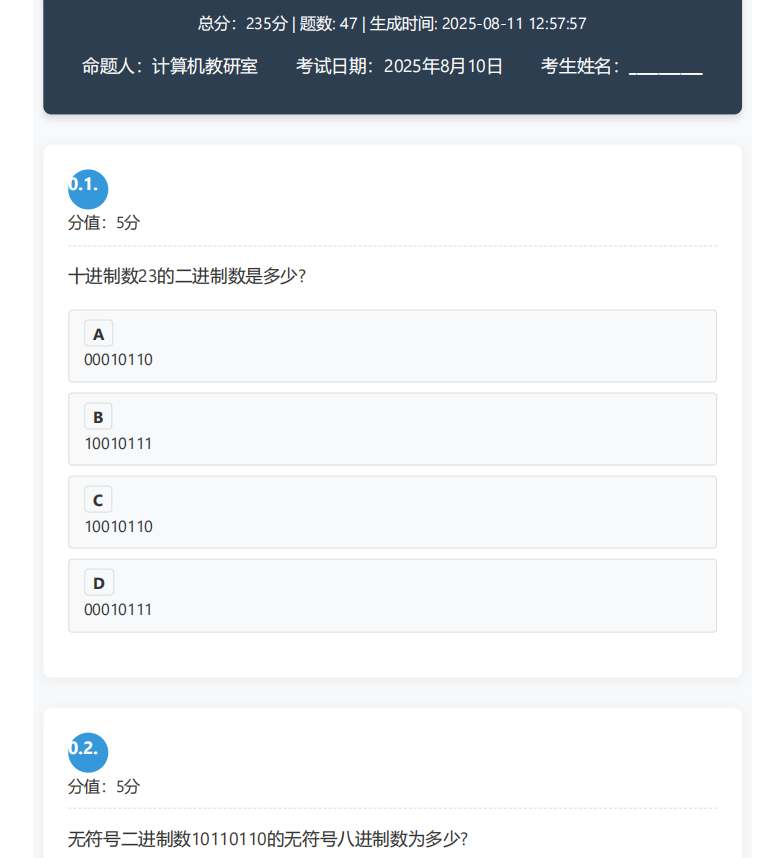Screen dimensions: 773x858
Task: Select answer text 00010111
Action: tap(118, 609)
